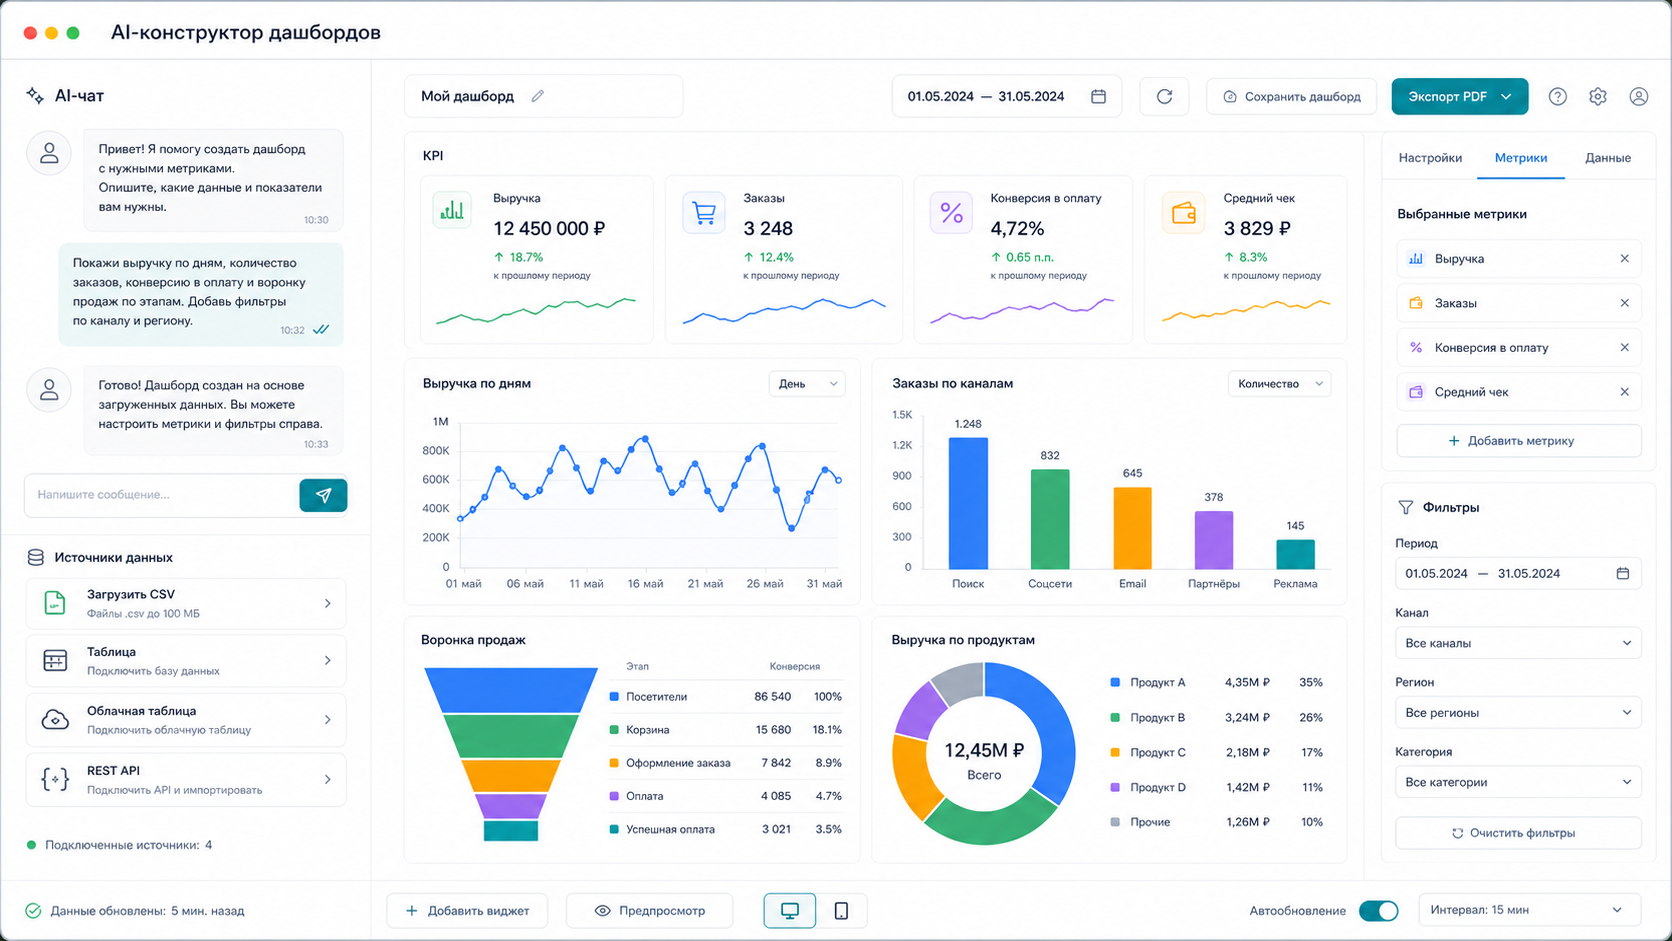Click the refresh dashboard icon
The height and width of the screenshot is (941, 1672).
pos(1164,96)
